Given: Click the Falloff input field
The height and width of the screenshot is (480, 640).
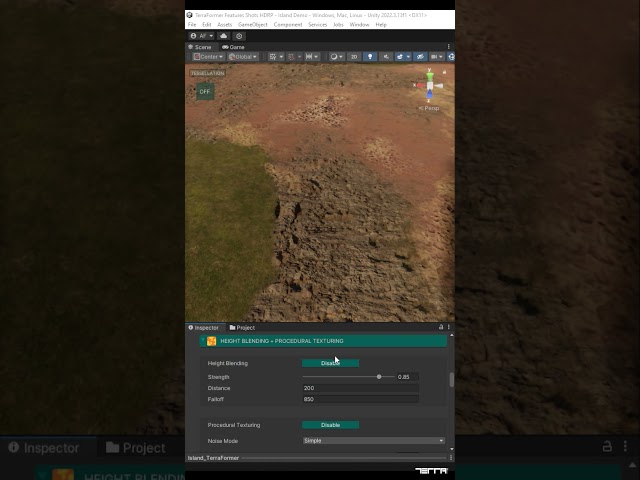Looking at the screenshot, I should 360,399.
